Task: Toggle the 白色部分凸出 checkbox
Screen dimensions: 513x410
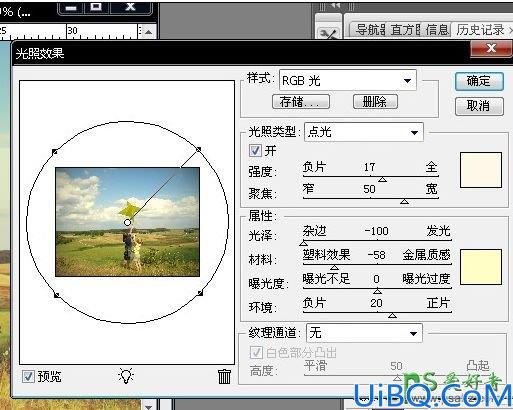Action: 256,352
